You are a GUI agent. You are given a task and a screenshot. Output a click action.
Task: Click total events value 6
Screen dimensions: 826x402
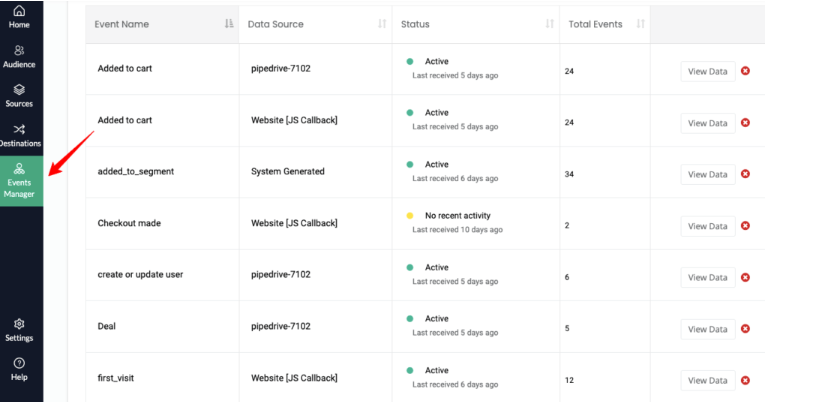567,277
